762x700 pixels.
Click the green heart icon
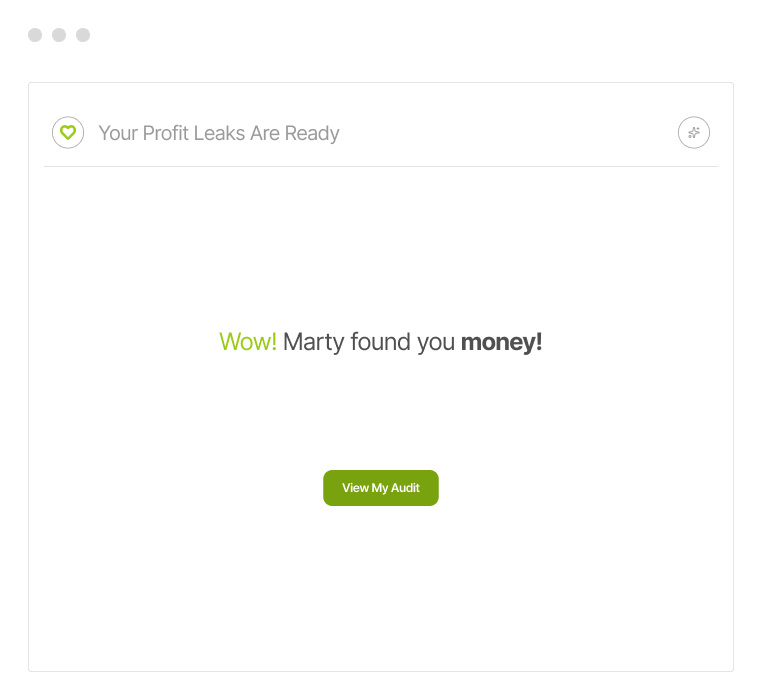[68, 132]
